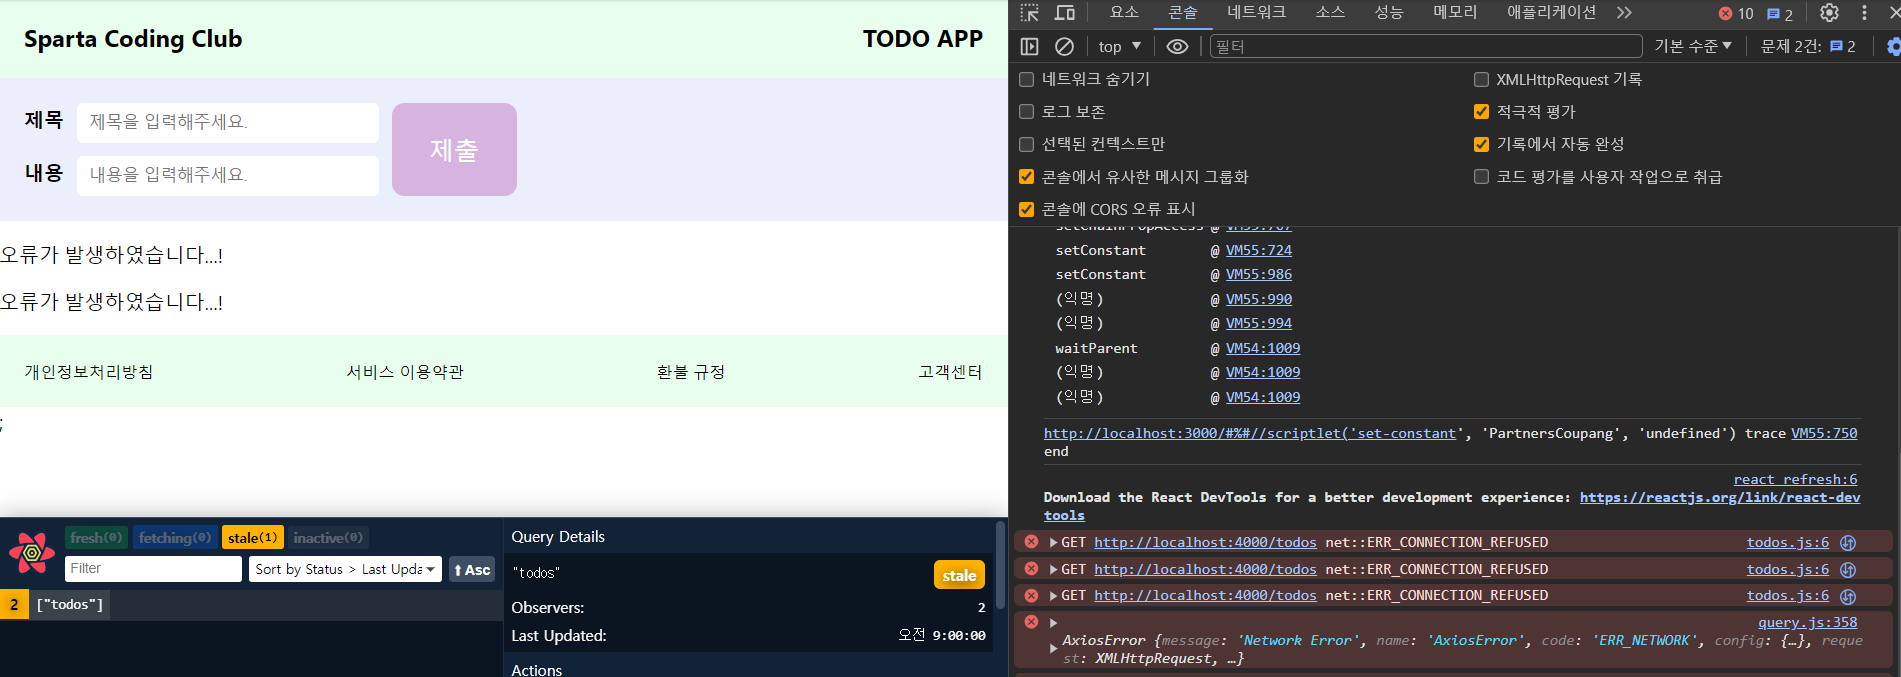Open query.js:358 source link
Image resolution: width=1901 pixels, height=677 pixels.
[1808, 622]
